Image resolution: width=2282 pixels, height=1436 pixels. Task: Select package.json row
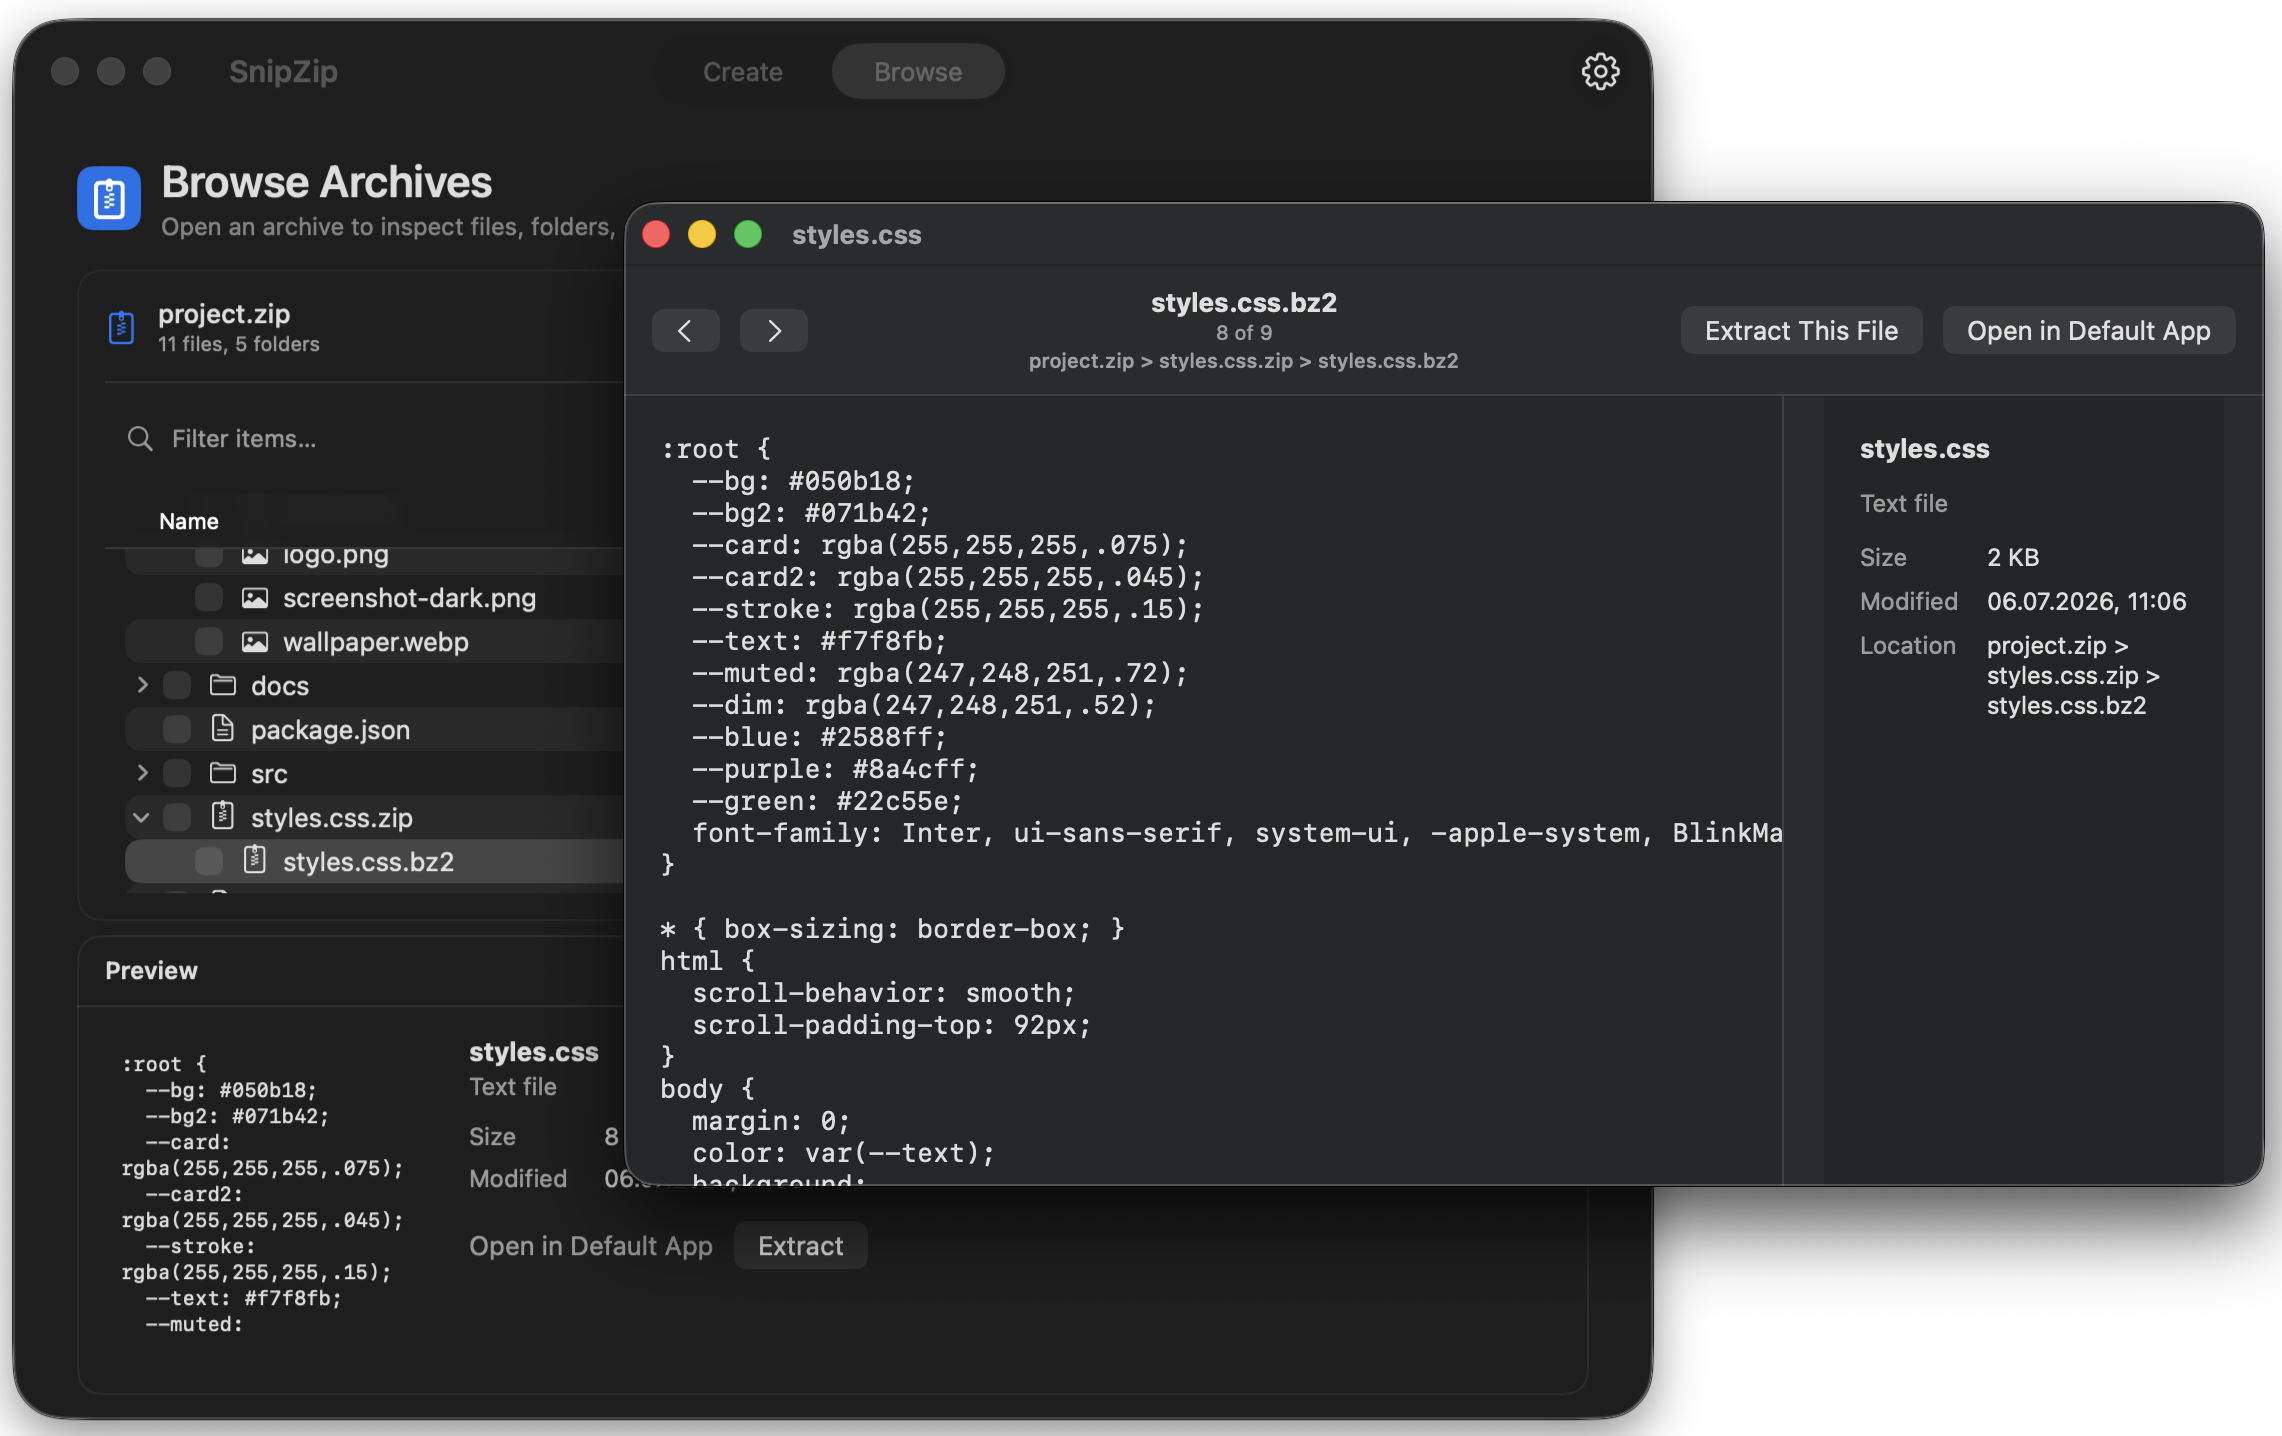click(375, 730)
